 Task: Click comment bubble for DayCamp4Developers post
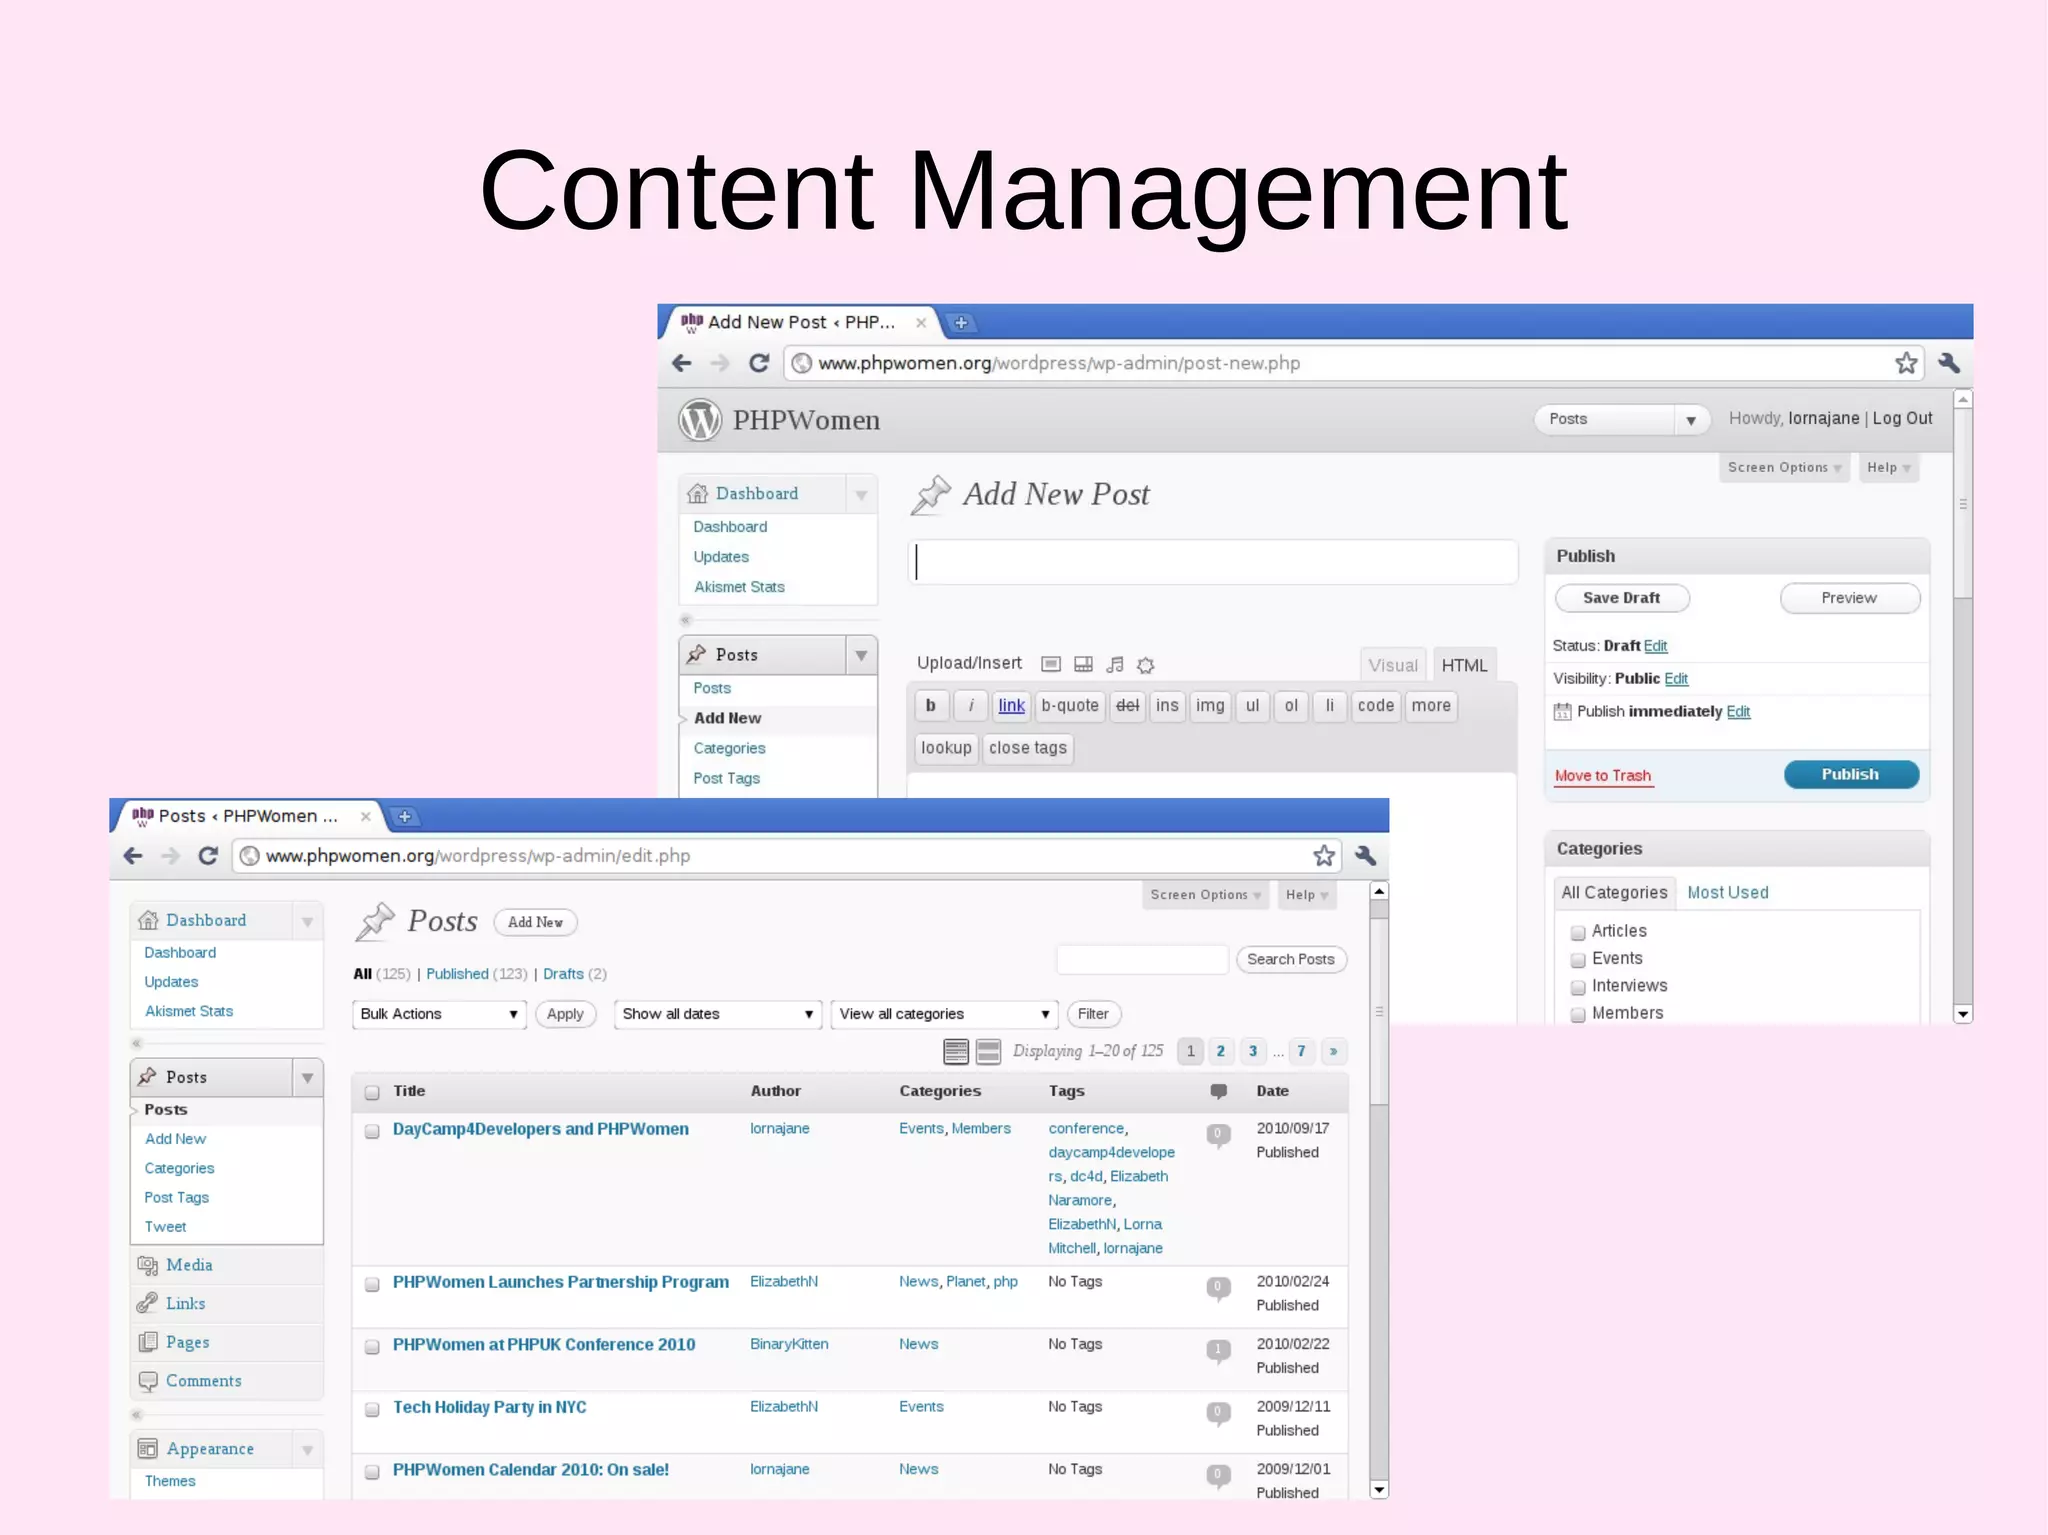(x=1217, y=1135)
